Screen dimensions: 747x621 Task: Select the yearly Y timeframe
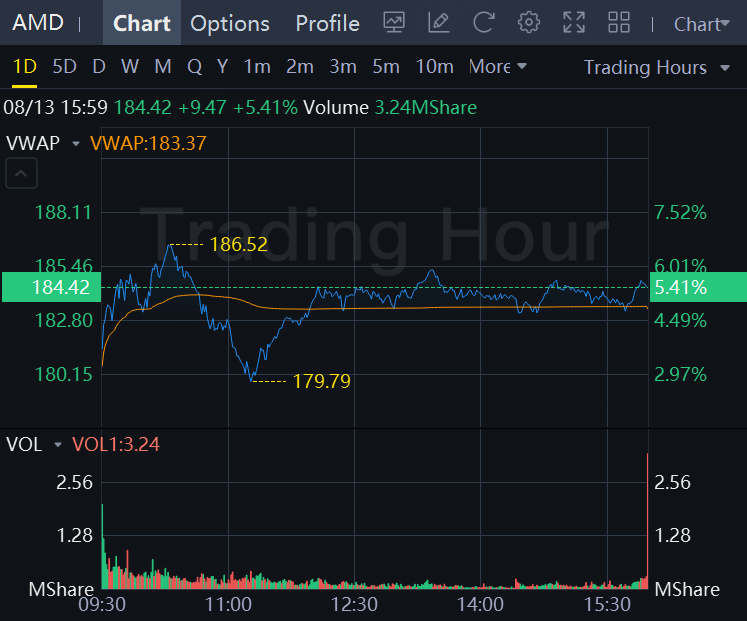coord(222,67)
